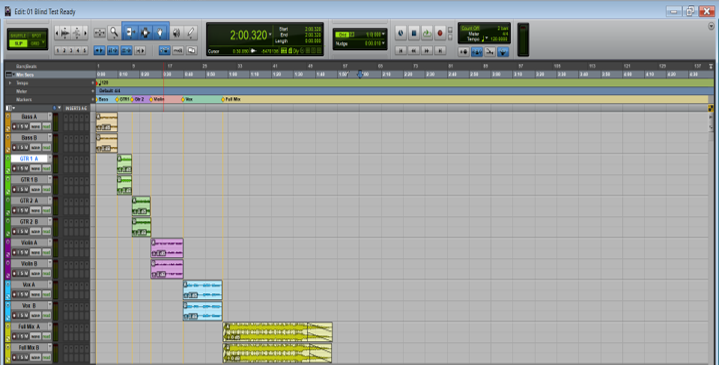719x365 pixels.
Task: Click Go to End transport button
Action: pos(440,50)
